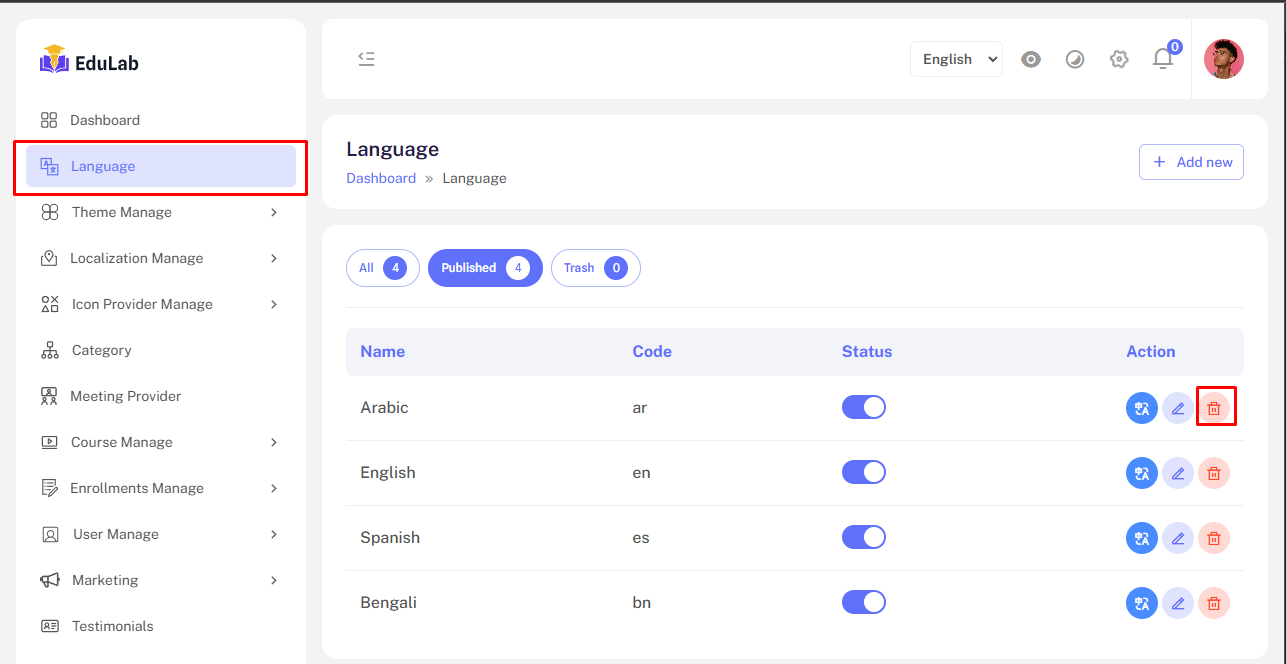This screenshot has width=1286, height=664.
Task: Click the edit pencil icon for English
Action: [x=1178, y=473]
